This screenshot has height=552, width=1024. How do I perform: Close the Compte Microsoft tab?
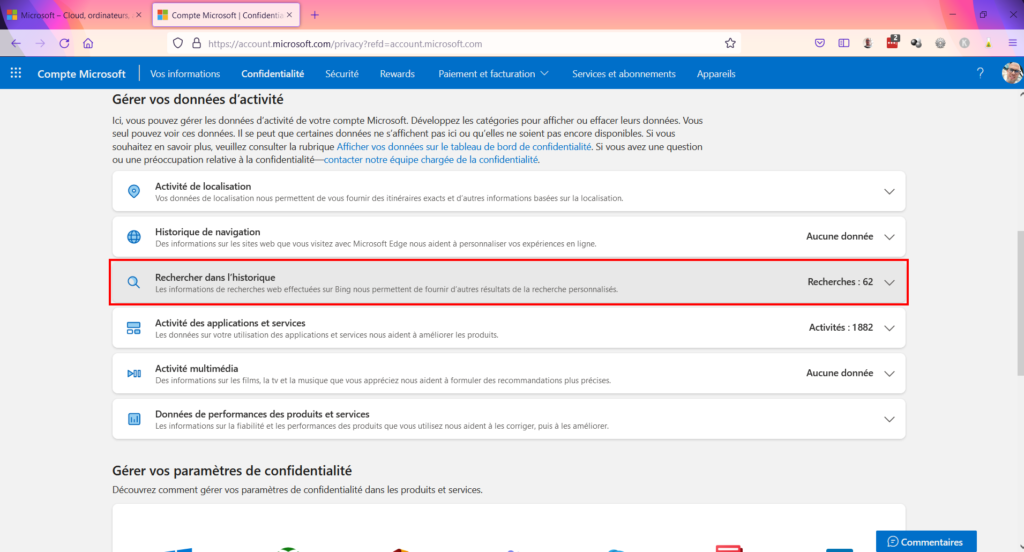[289, 14]
